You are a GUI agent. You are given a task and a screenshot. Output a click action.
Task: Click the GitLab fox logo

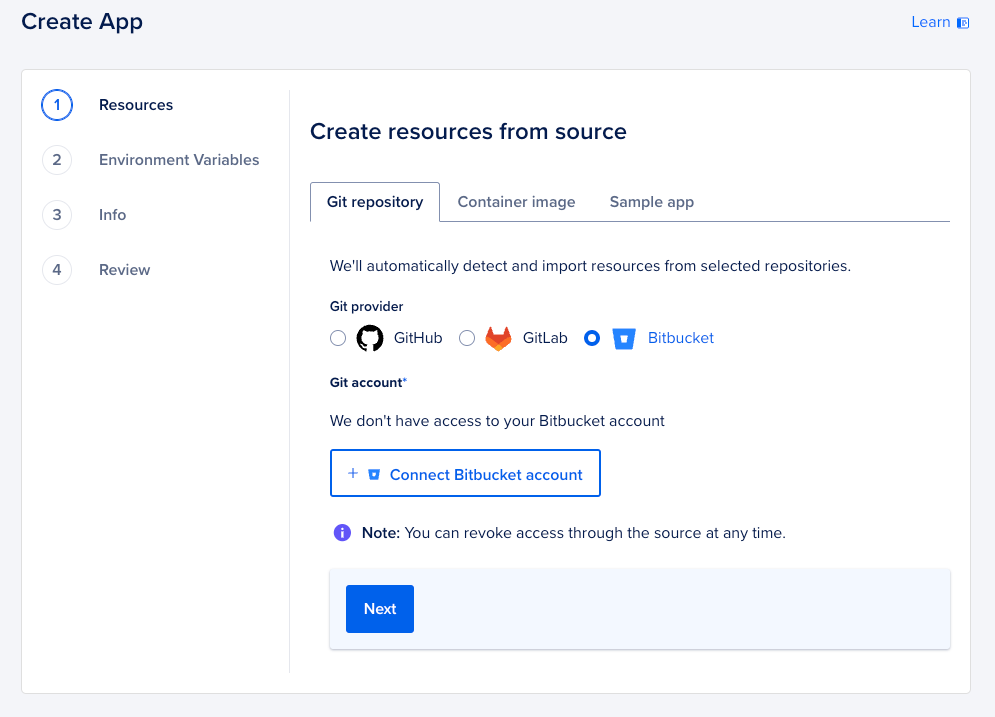[x=498, y=338]
